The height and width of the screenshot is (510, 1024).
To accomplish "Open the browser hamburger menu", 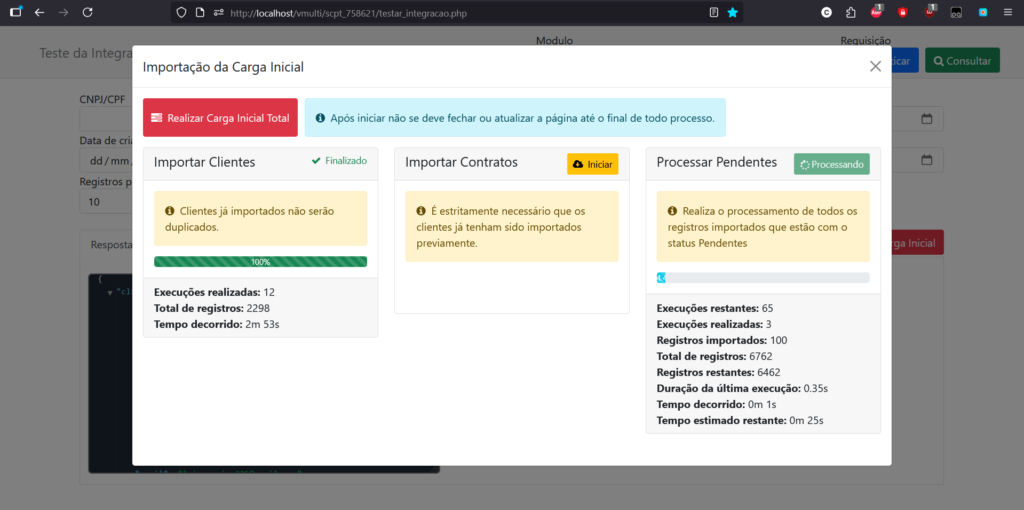I will (1007, 13).
